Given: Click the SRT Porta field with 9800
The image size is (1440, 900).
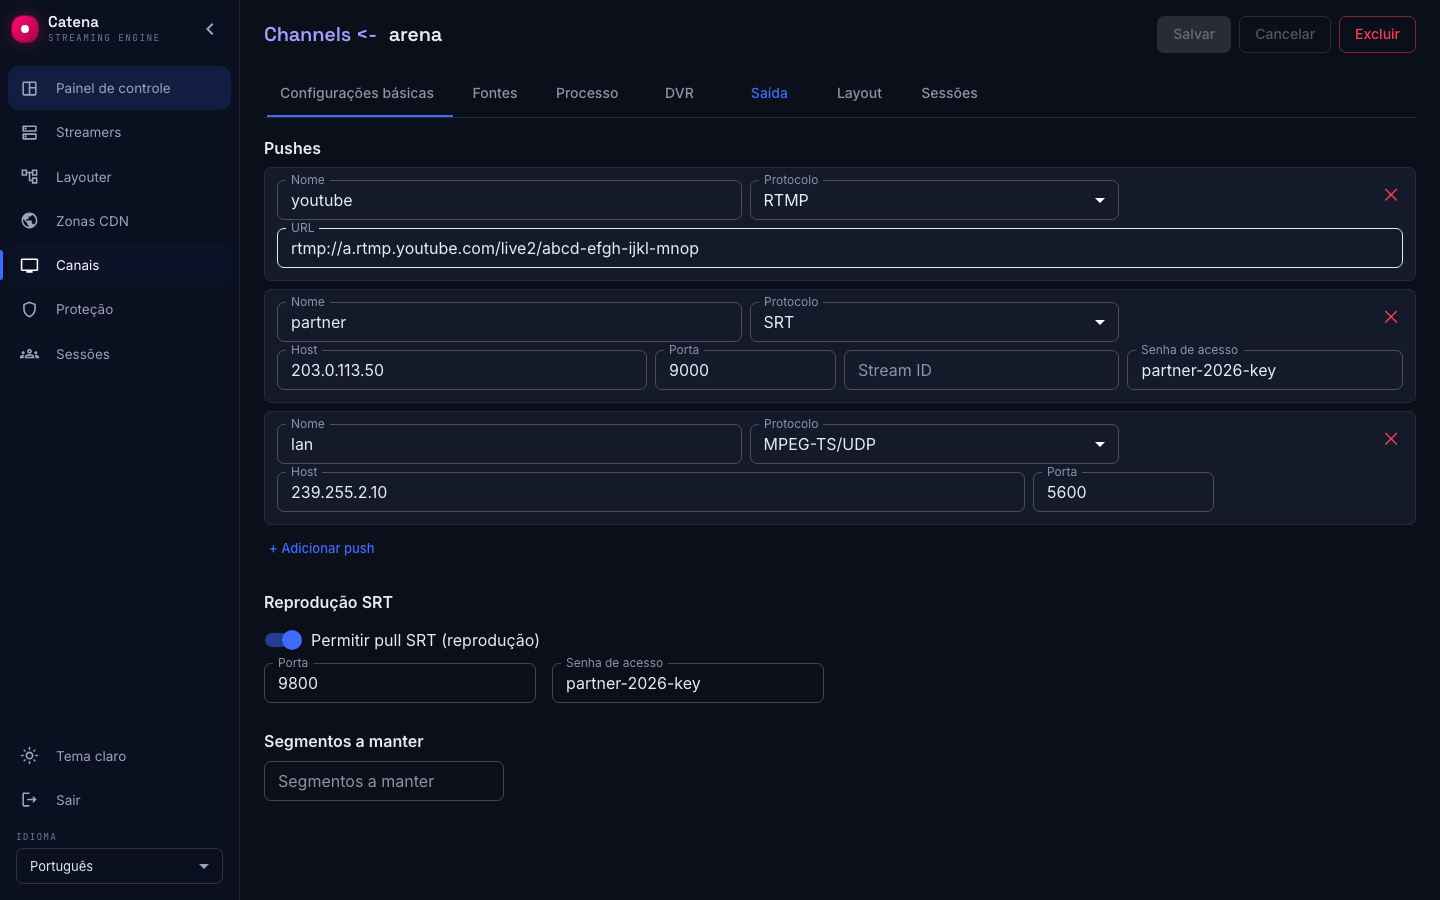Looking at the screenshot, I should click(400, 683).
